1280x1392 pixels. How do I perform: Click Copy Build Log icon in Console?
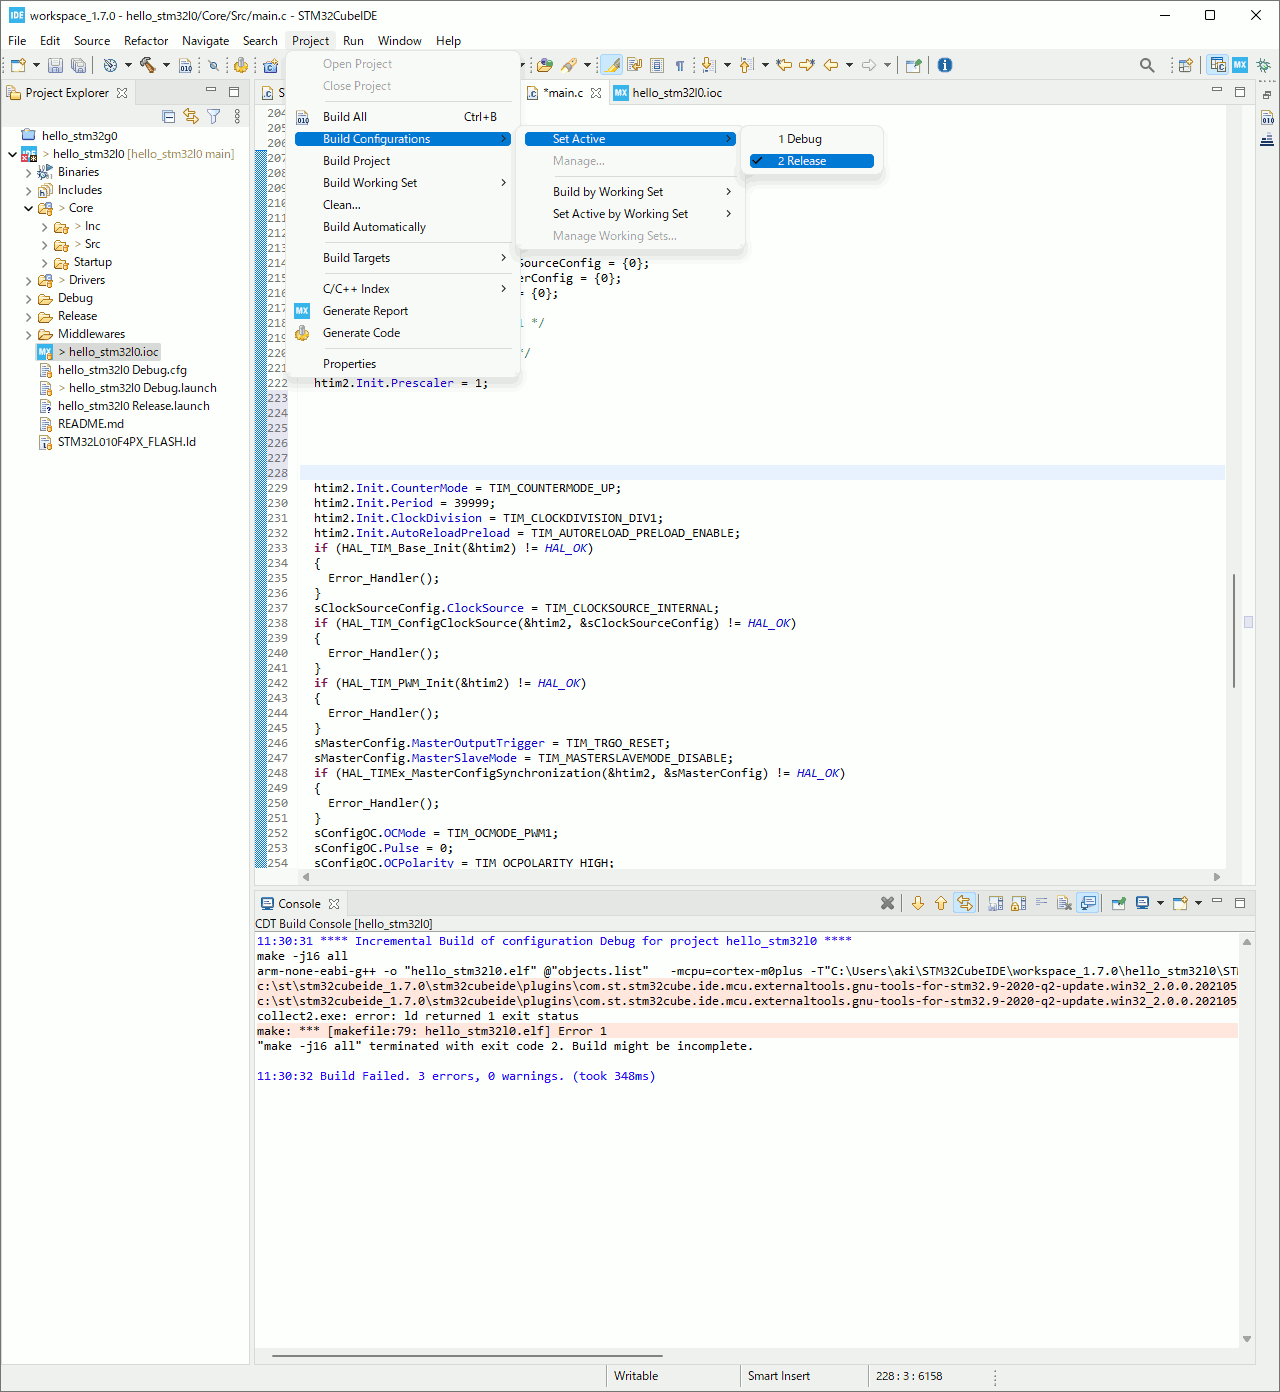(996, 903)
